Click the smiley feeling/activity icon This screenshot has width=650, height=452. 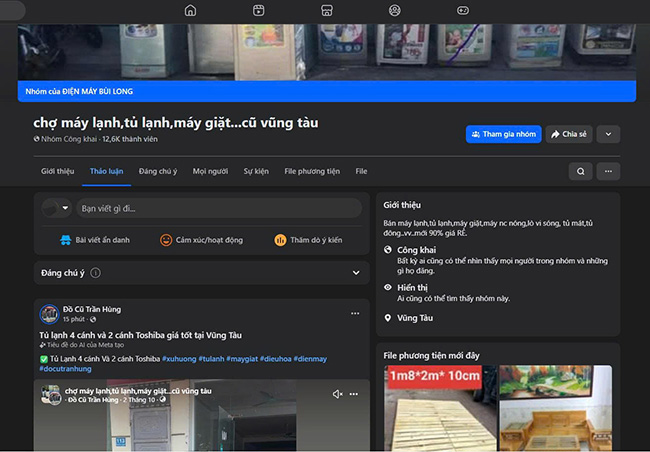(166, 240)
